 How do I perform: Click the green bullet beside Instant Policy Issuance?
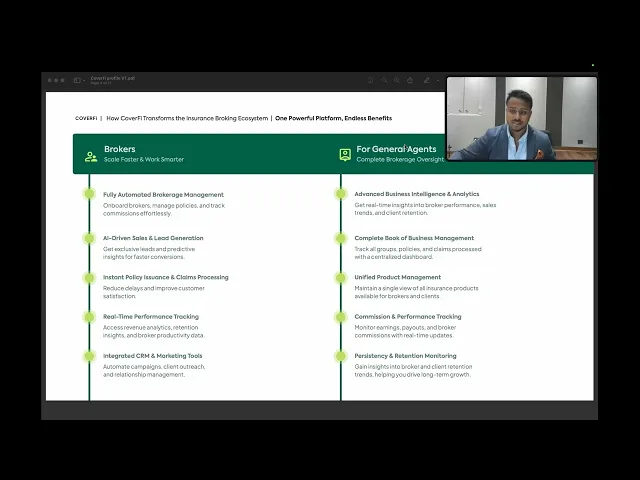(89, 278)
